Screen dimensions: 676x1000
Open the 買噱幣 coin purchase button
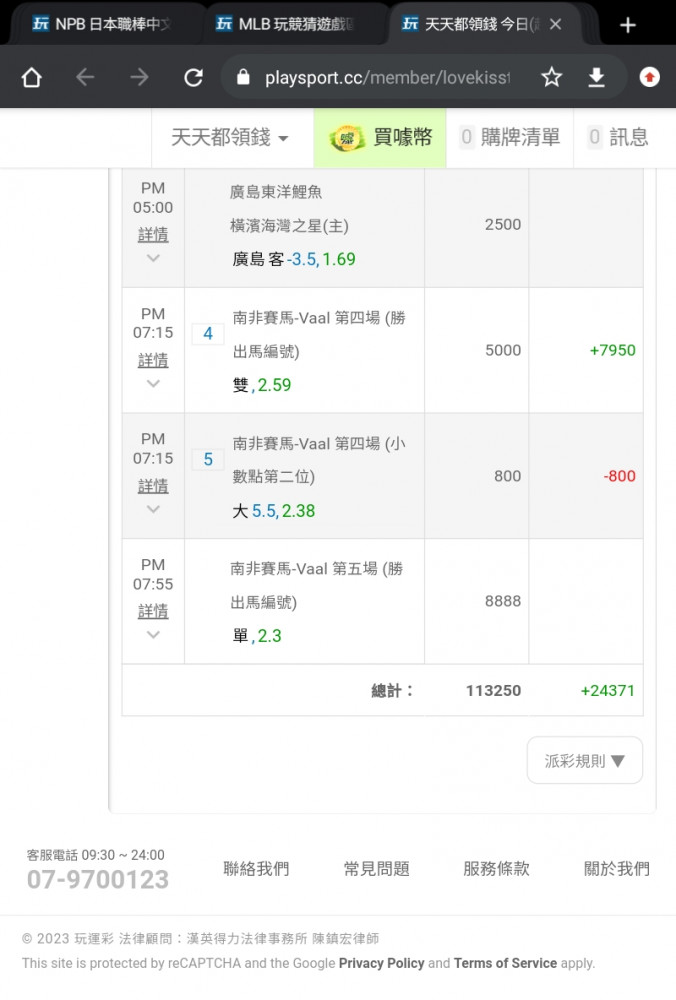[380, 138]
